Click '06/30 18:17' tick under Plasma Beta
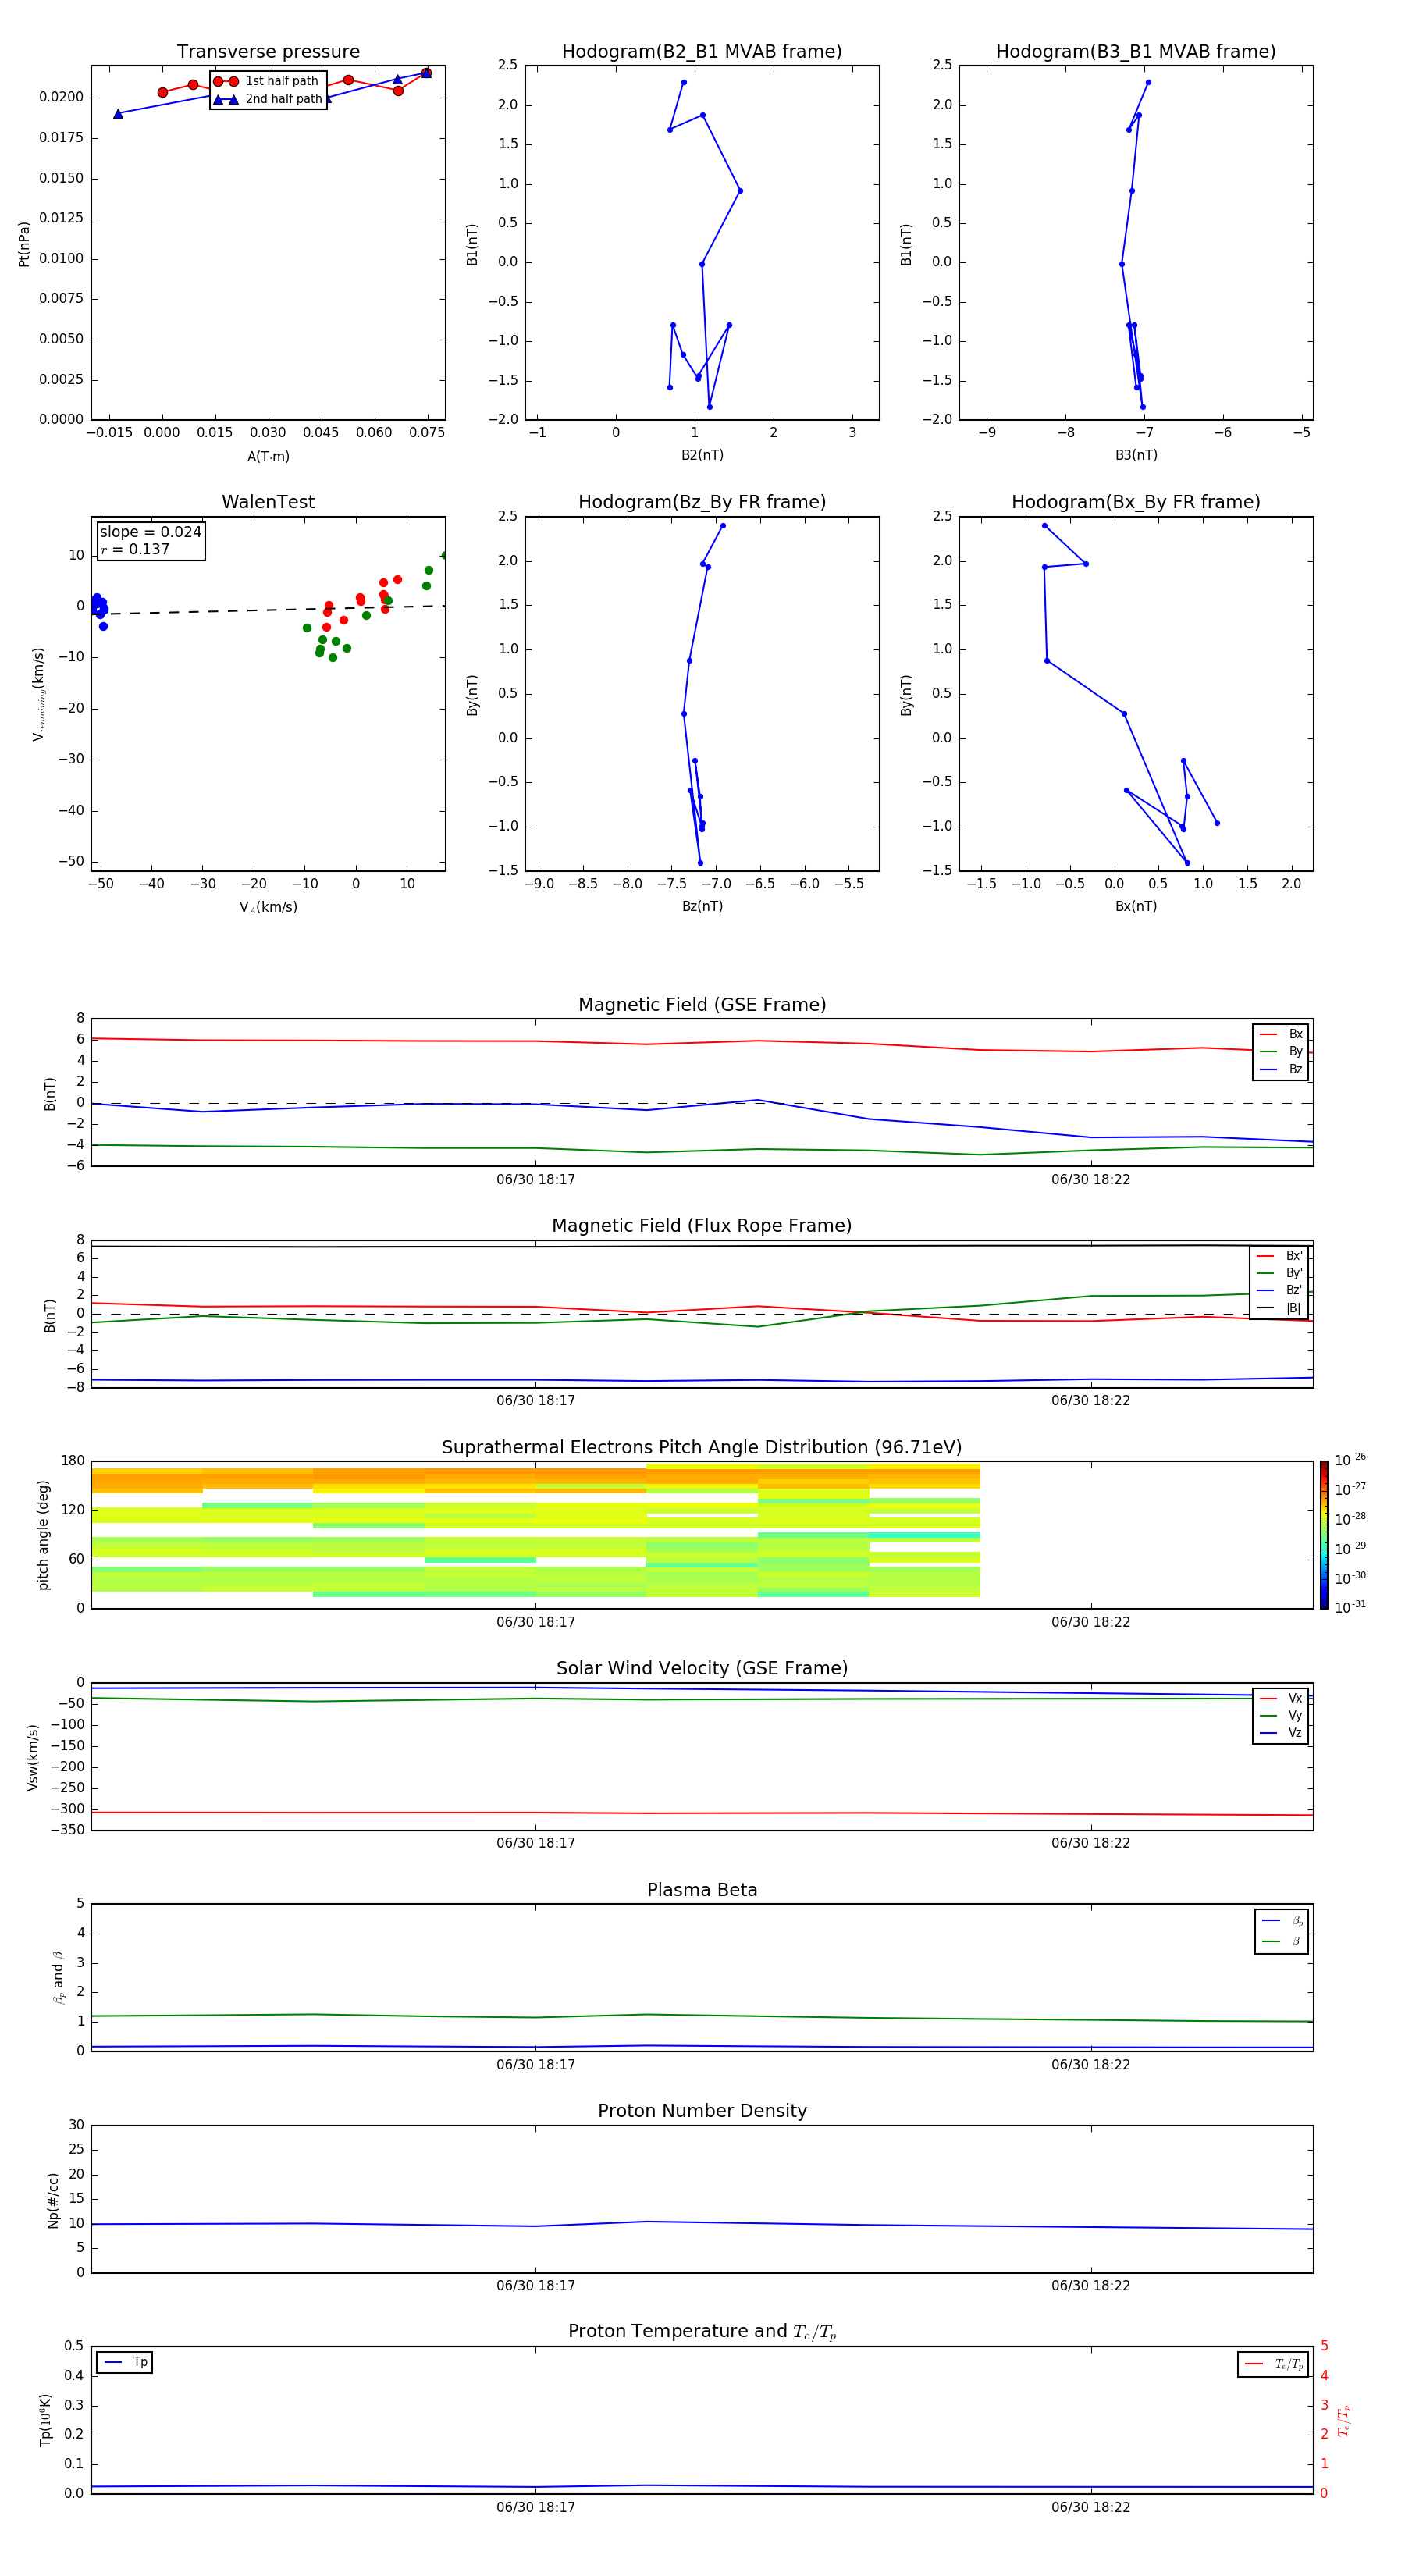The width and height of the screenshot is (1405, 2576). coord(536,2065)
